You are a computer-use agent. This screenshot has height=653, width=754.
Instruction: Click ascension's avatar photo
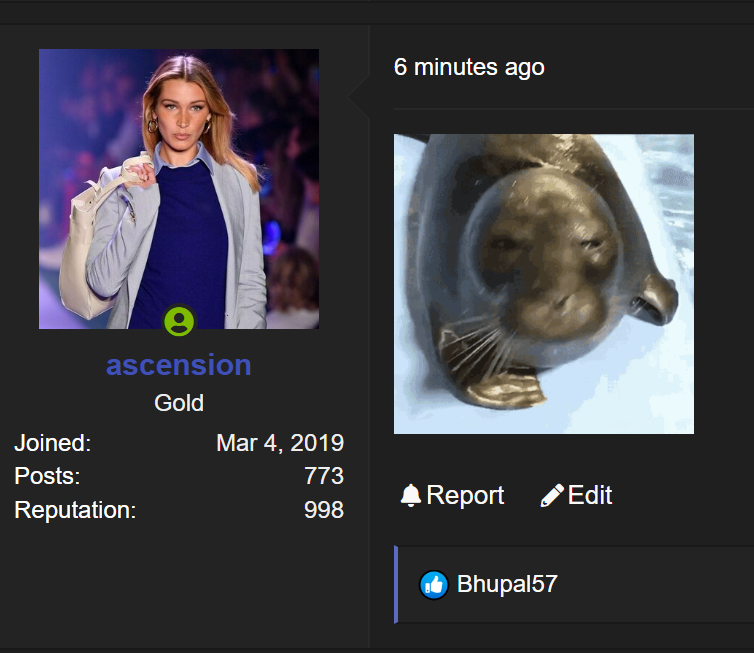[x=179, y=189]
